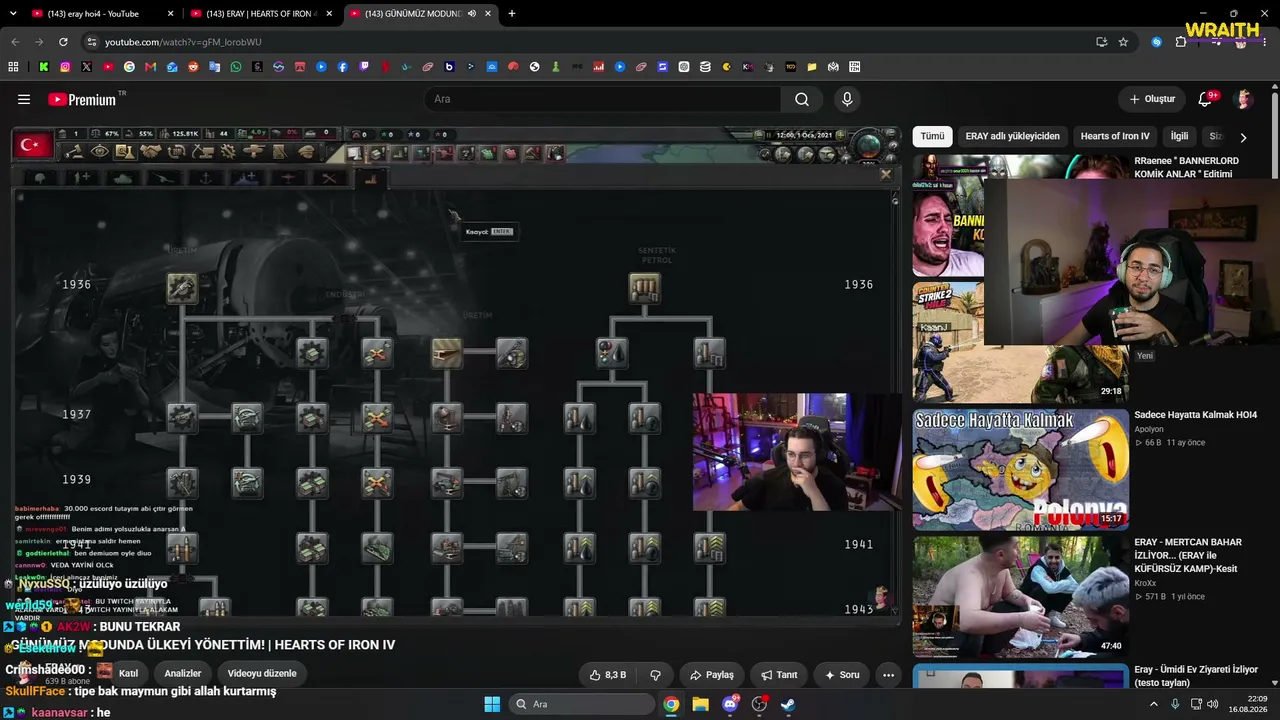
Task: Click the 'Tanıt' promote button
Action: 779,675
